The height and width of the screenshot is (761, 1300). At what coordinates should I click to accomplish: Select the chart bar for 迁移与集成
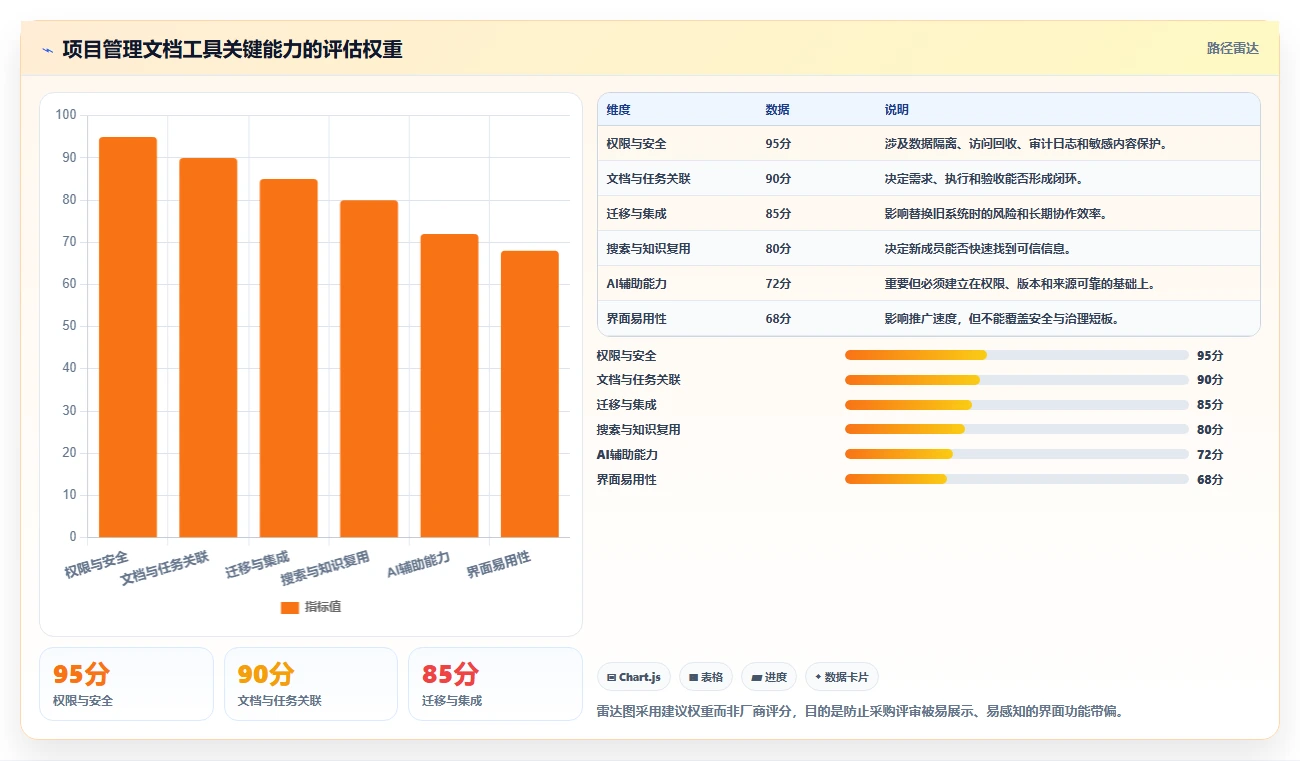click(288, 358)
